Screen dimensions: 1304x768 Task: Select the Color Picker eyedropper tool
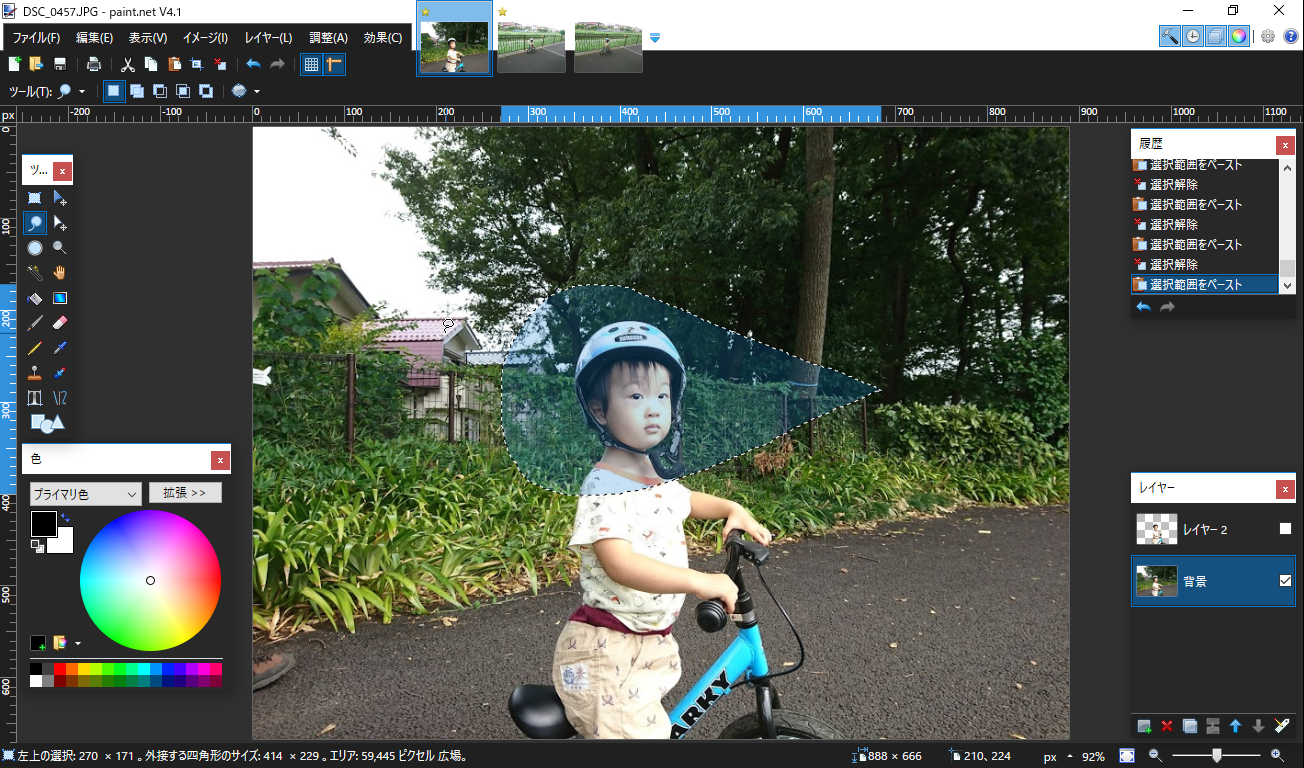point(60,348)
